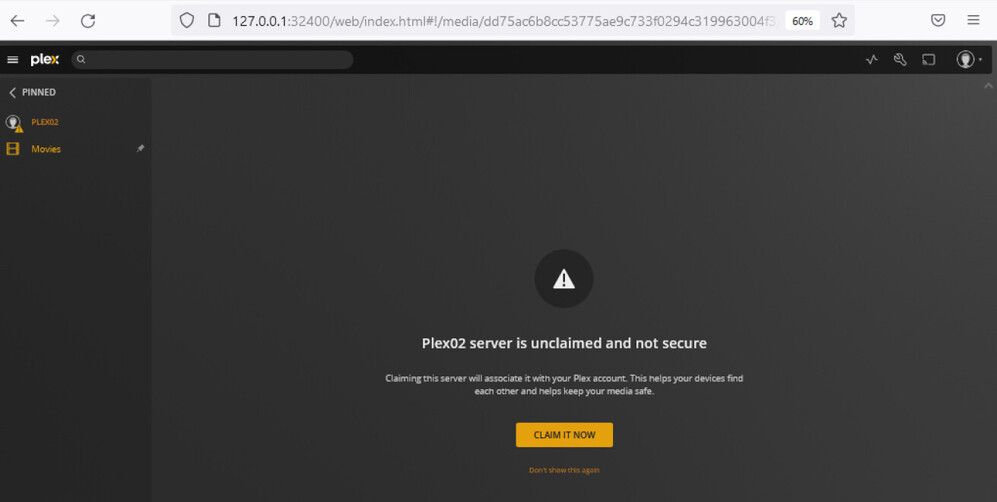Click the browser forward arrow
This screenshot has width=997, height=502.
tap(53, 21)
